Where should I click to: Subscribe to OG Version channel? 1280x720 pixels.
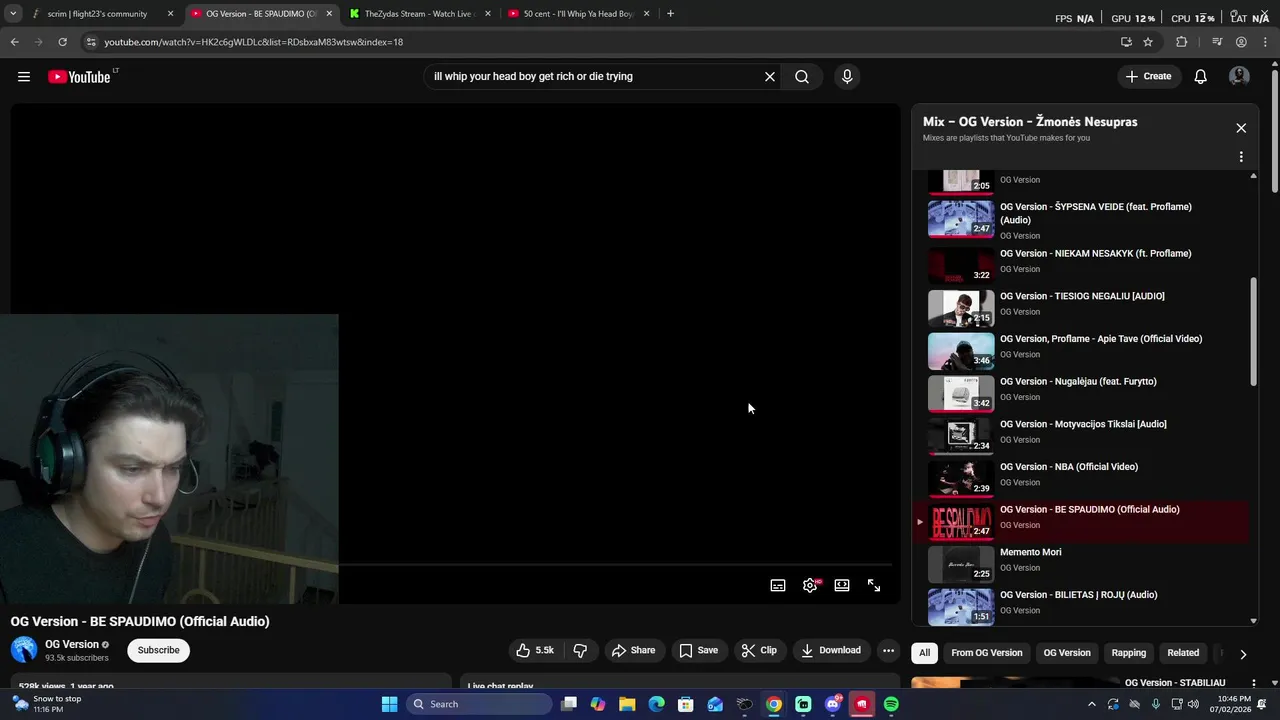(x=158, y=650)
